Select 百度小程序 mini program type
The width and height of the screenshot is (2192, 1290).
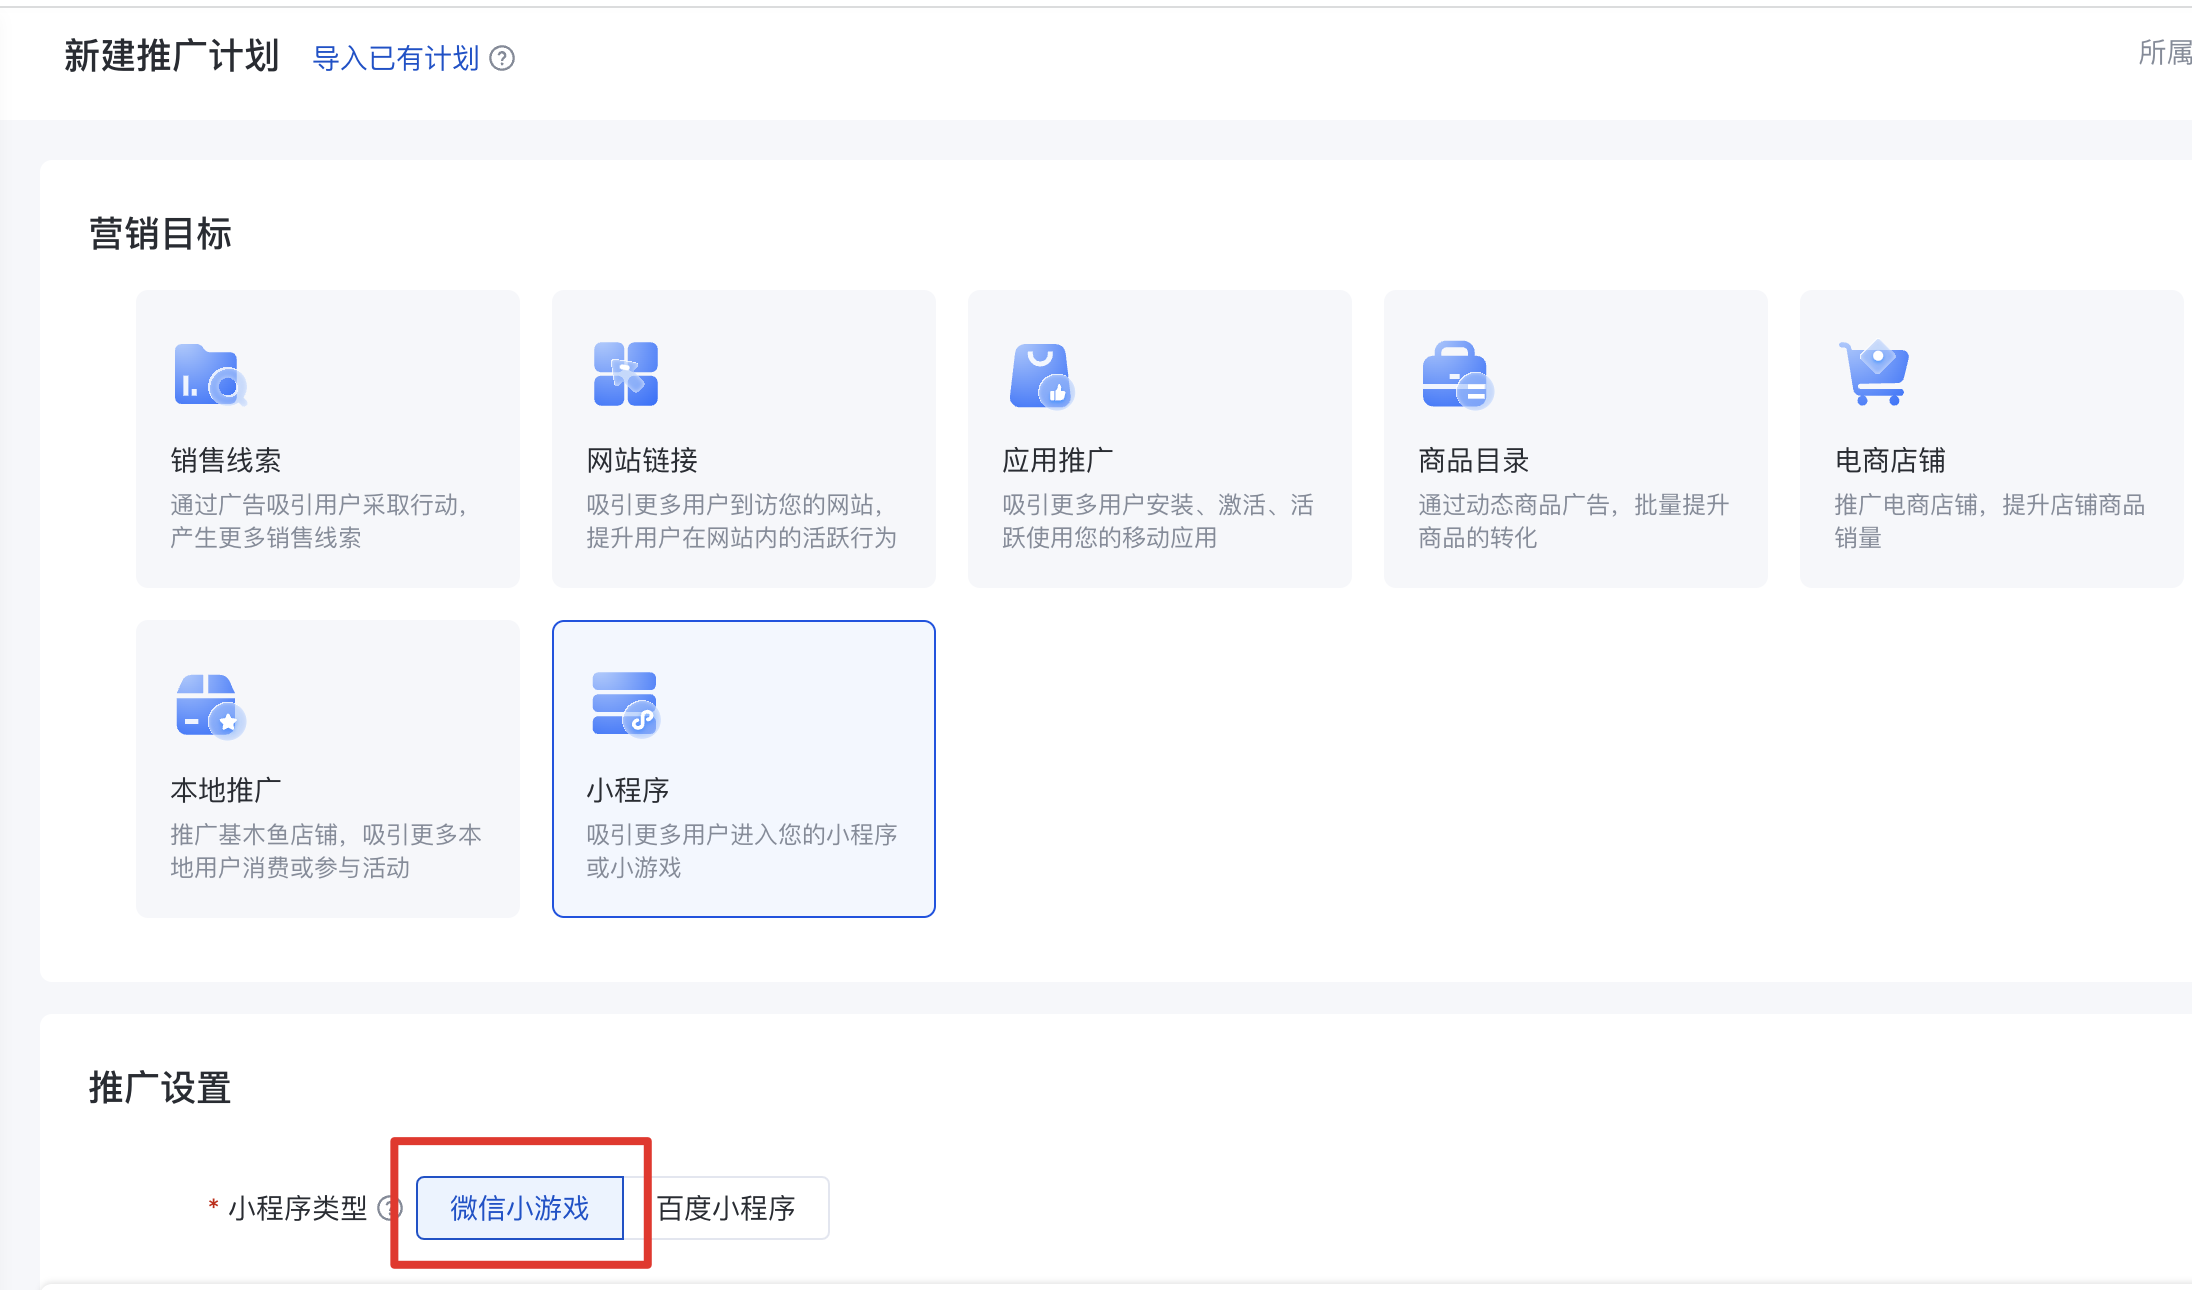tap(726, 1208)
